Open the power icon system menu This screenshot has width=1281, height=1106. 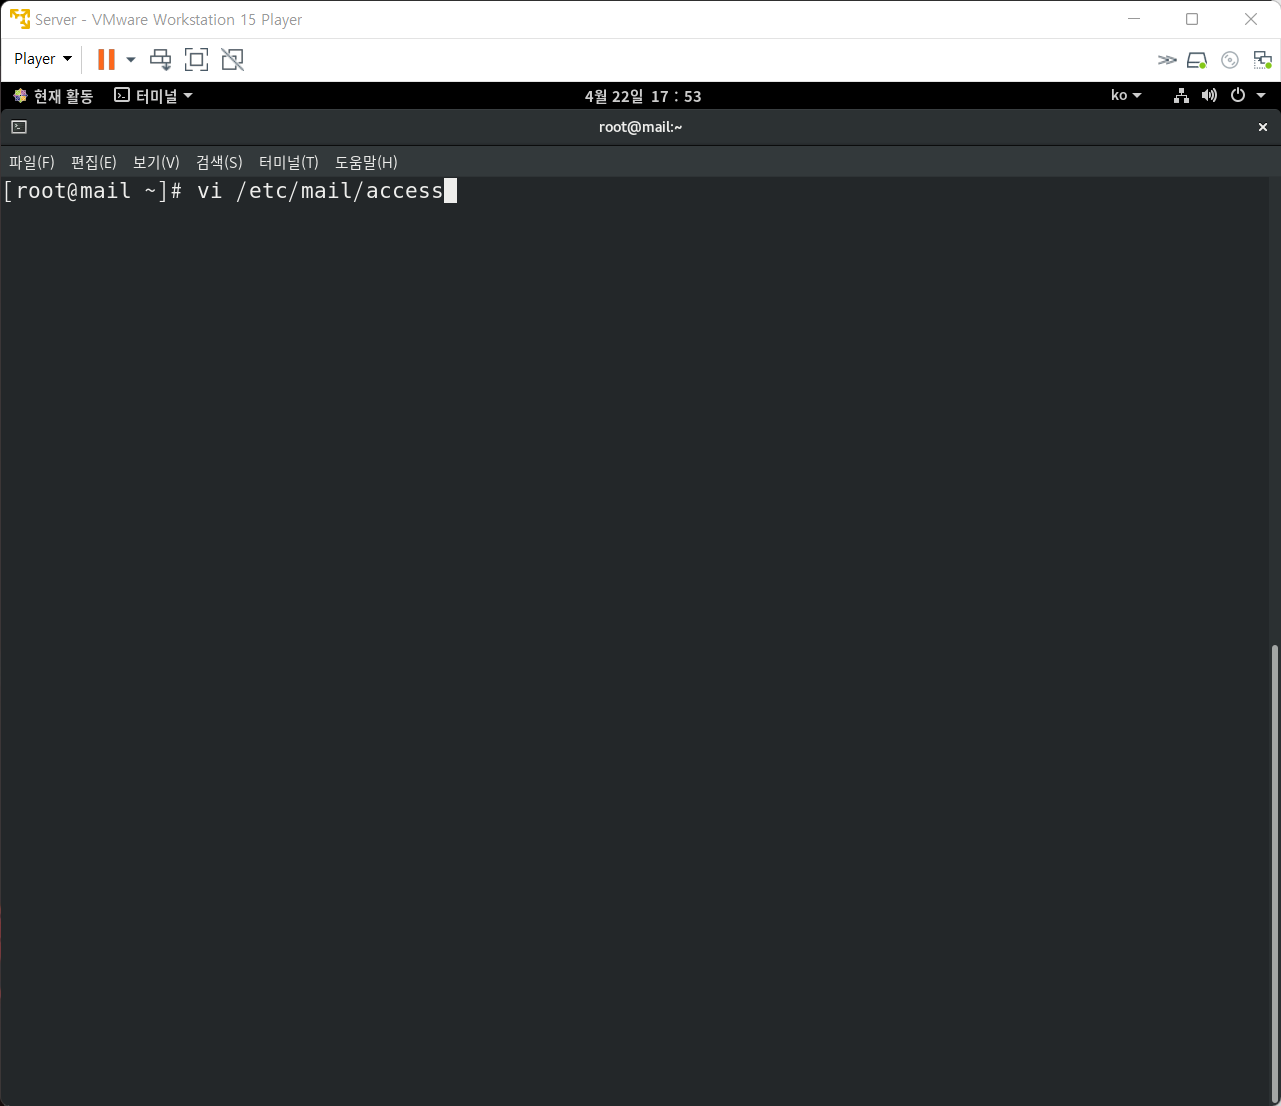pyautogui.click(x=1238, y=96)
